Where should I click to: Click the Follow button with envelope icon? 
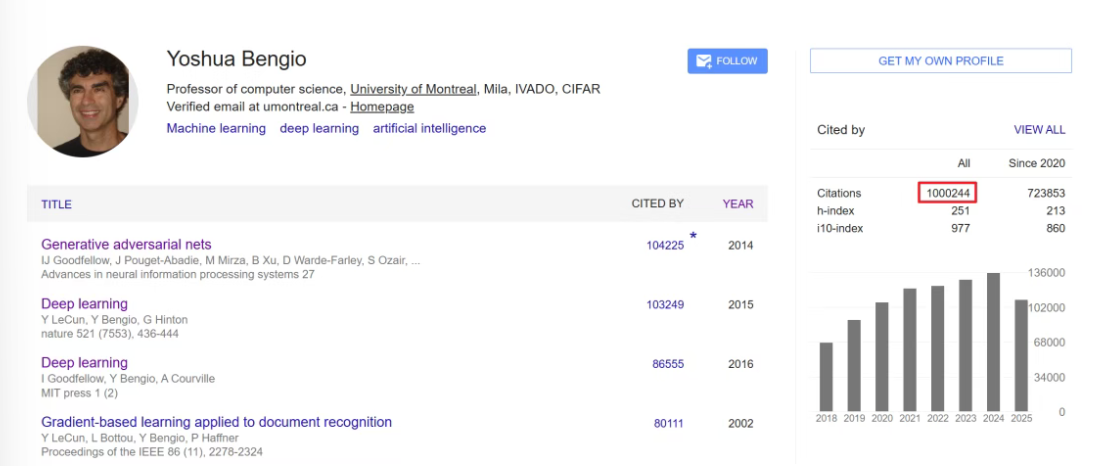(x=727, y=61)
